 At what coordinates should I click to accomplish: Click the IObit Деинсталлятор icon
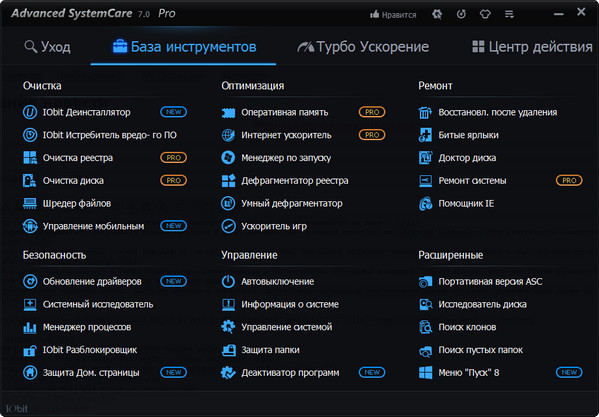[30, 112]
